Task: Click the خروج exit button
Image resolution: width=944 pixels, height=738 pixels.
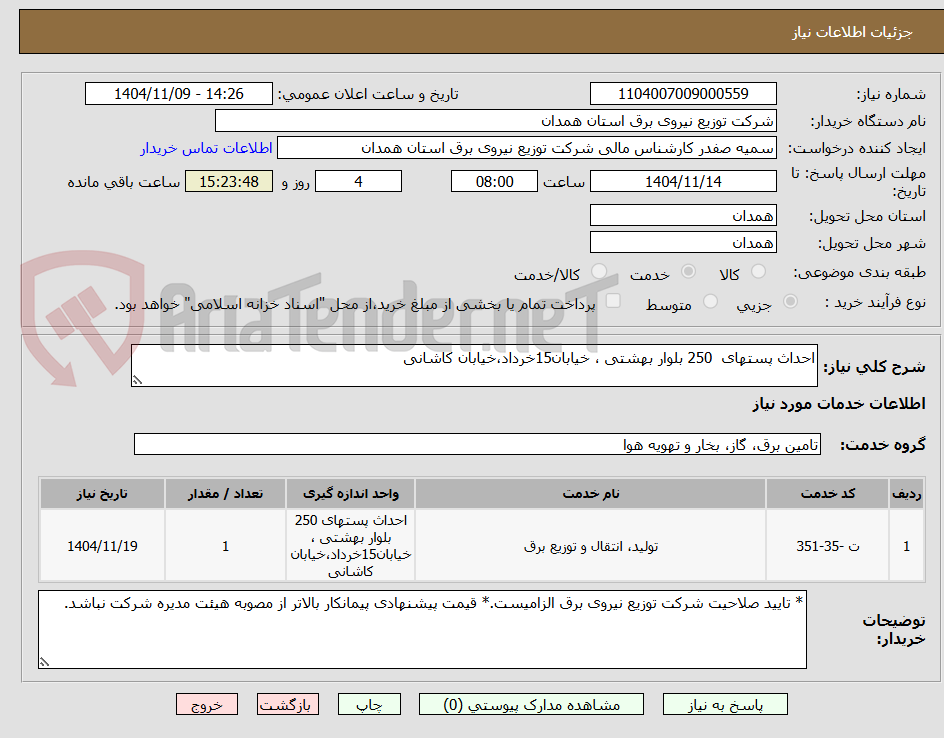Action: [x=206, y=704]
